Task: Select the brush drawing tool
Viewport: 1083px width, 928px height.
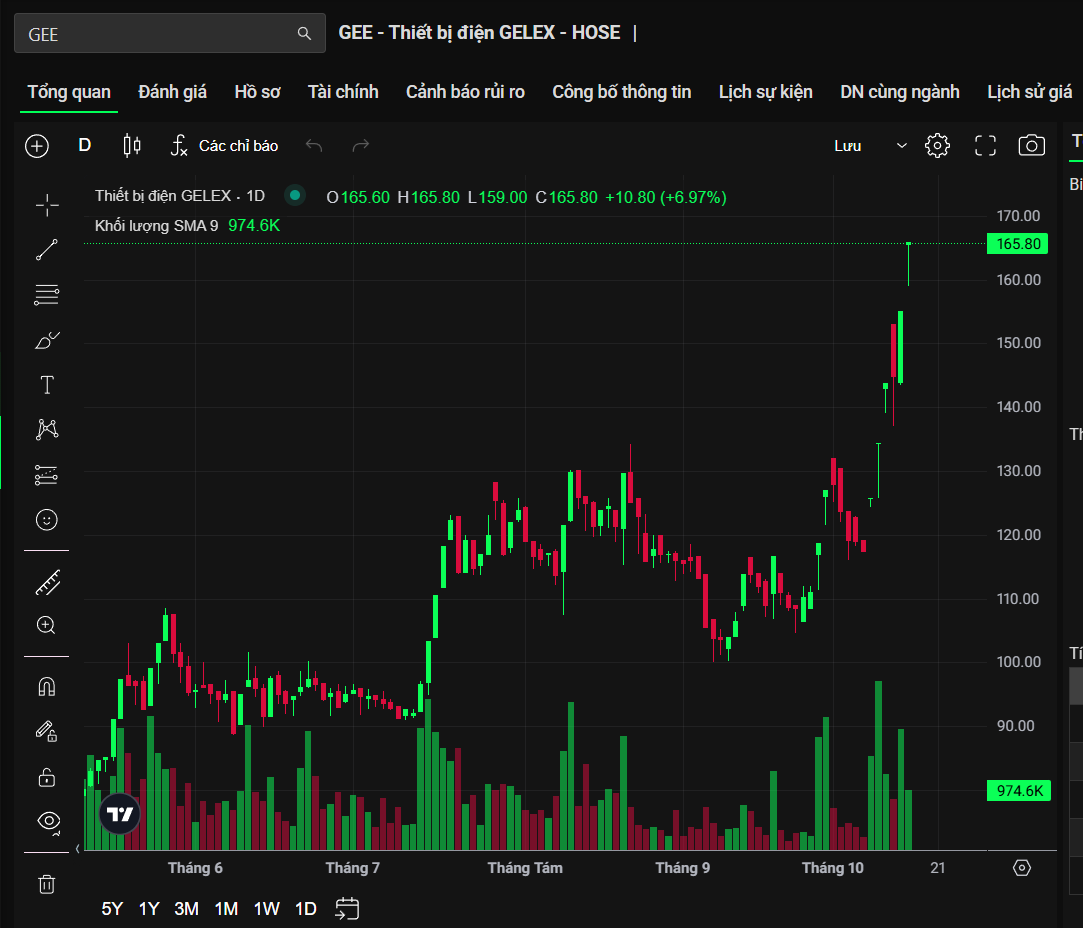Action: pyautogui.click(x=47, y=341)
